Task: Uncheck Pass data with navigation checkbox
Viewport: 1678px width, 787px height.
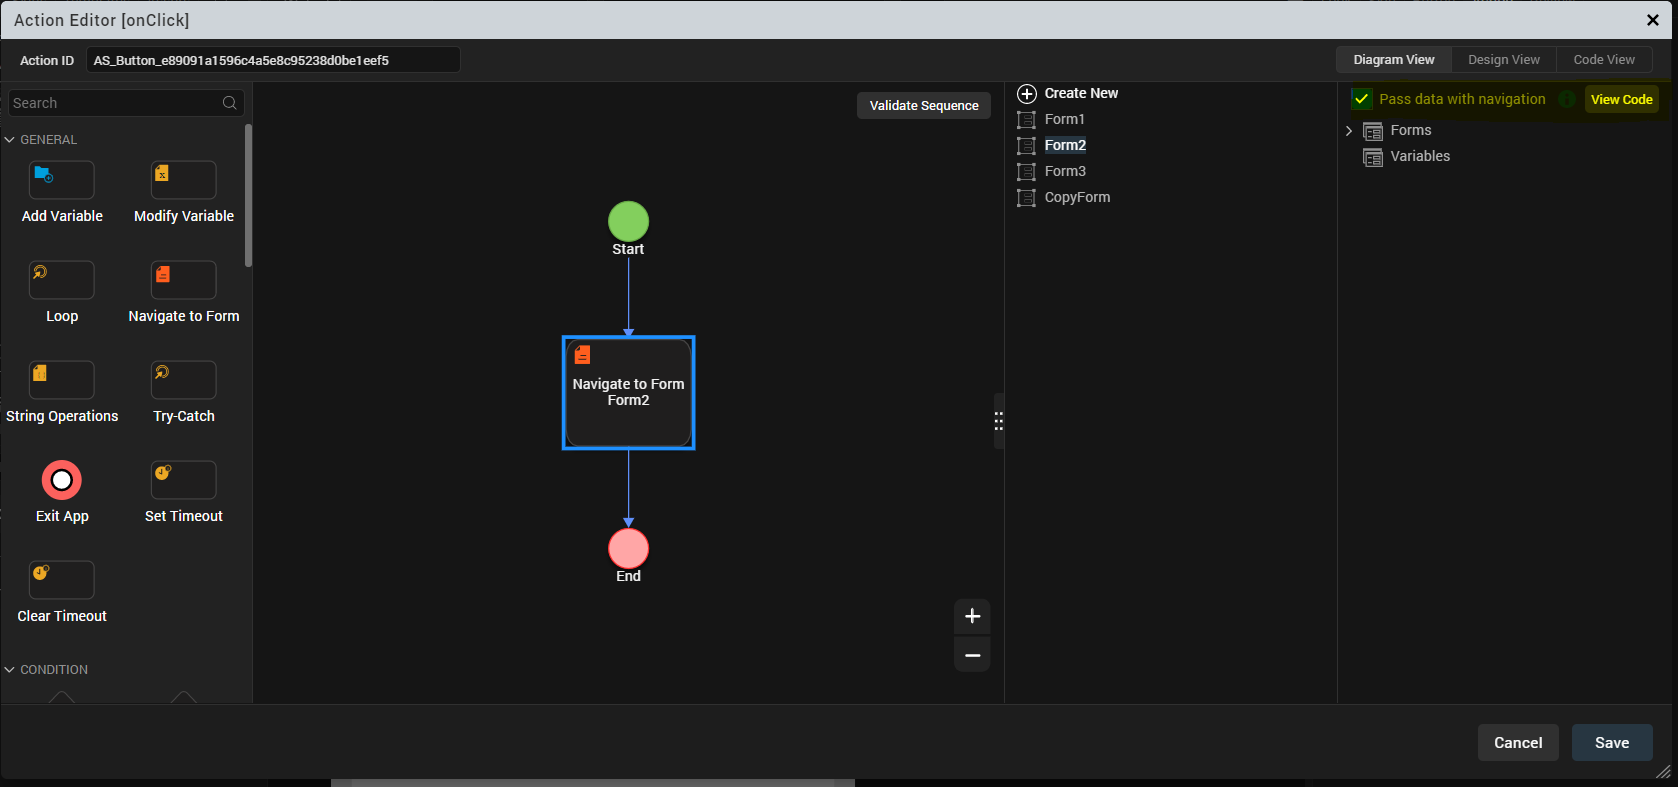Action: [1361, 99]
